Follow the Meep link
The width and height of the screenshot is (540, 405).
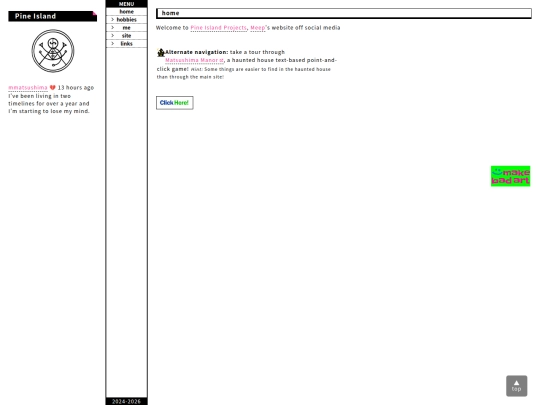tap(258, 28)
